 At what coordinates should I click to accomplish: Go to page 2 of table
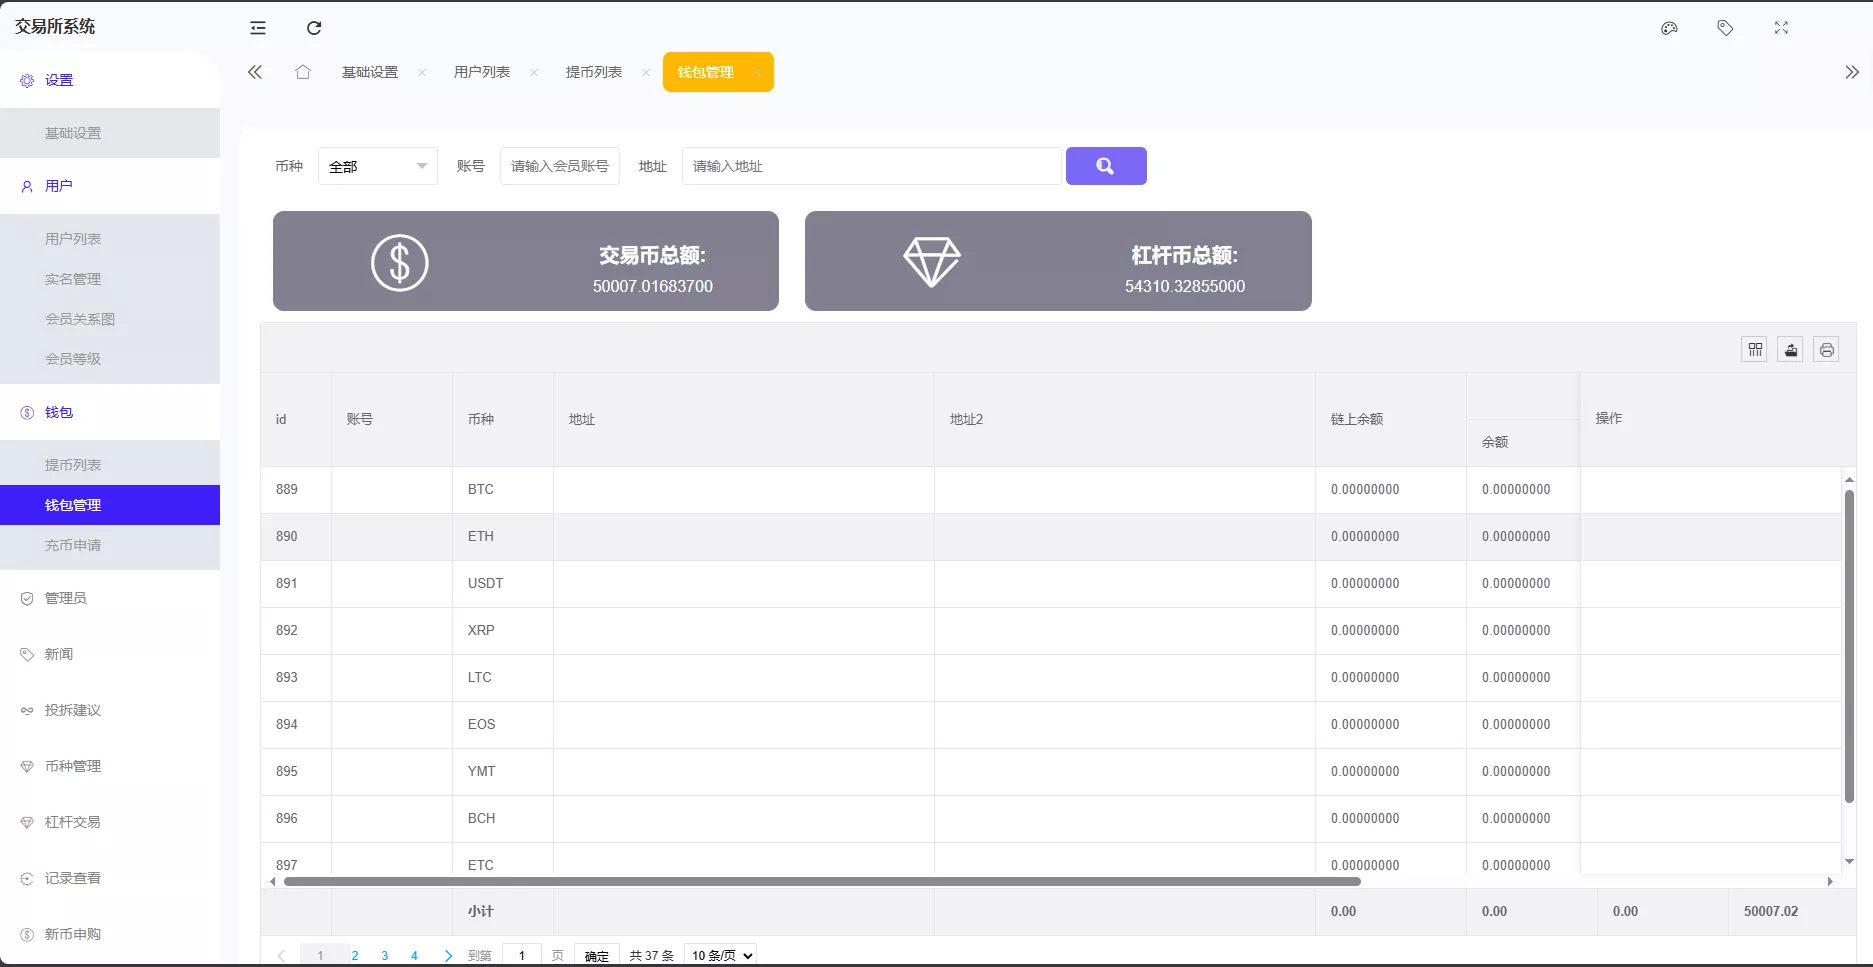[x=355, y=955]
